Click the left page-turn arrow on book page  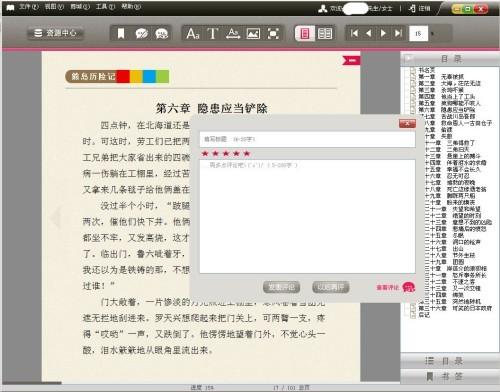[56, 217]
